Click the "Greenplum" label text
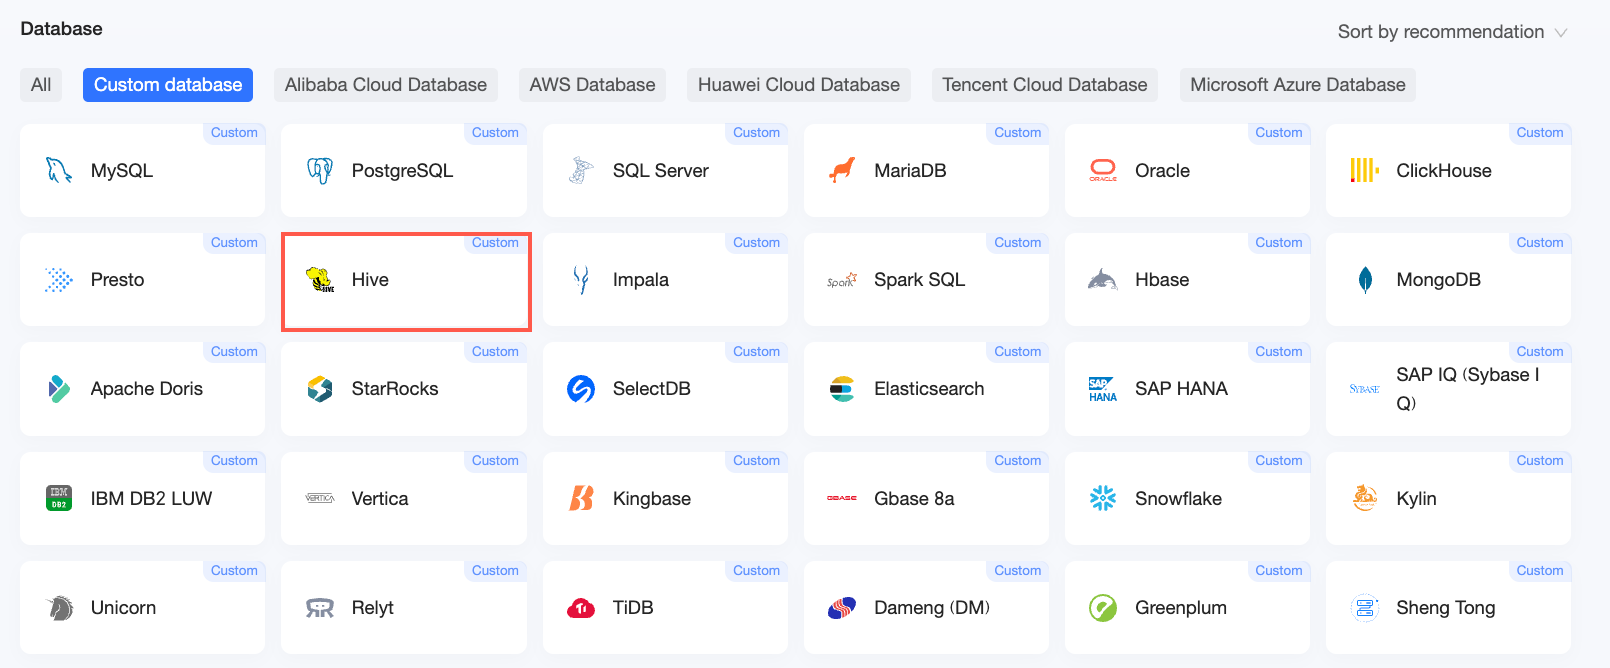Viewport: 1610px width, 668px height. [x=1181, y=608]
